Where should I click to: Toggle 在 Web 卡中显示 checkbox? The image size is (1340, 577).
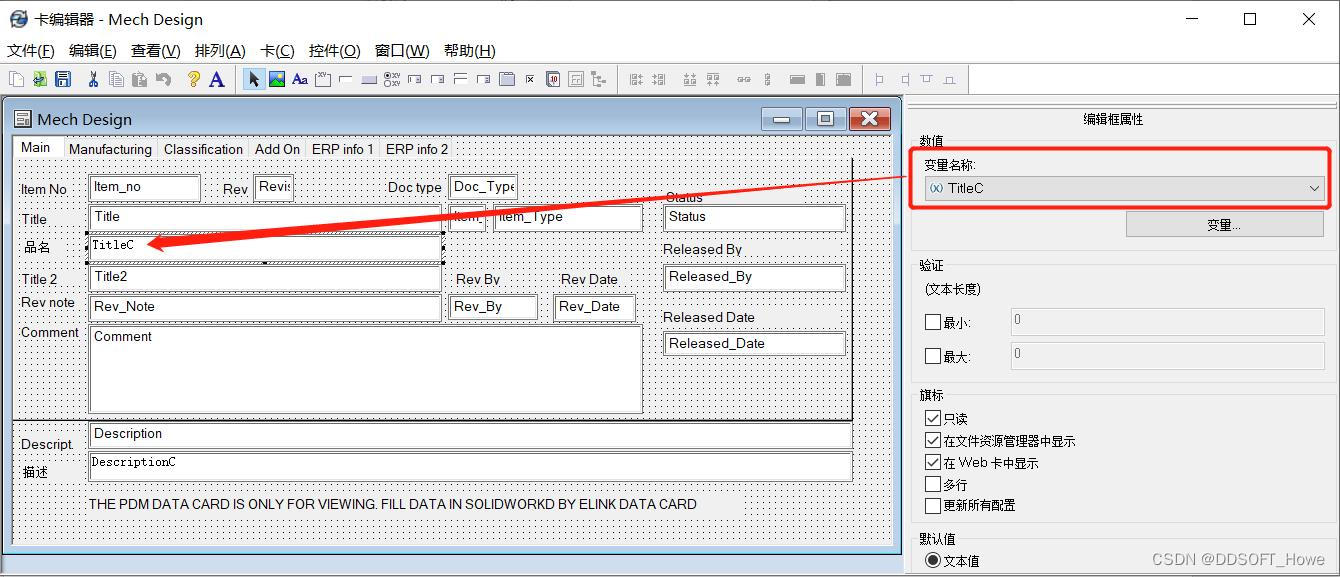tap(933, 462)
